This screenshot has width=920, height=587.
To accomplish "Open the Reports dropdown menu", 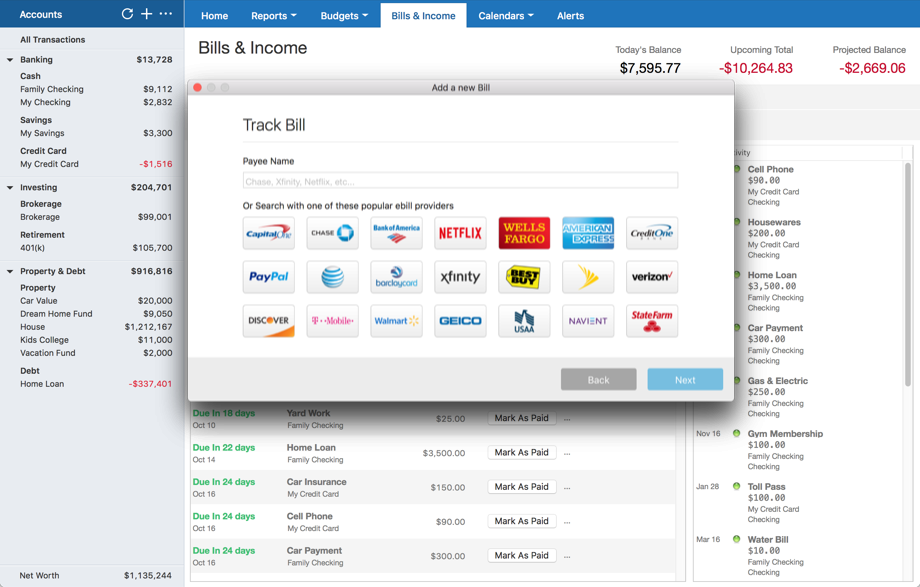I will pyautogui.click(x=273, y=16).
